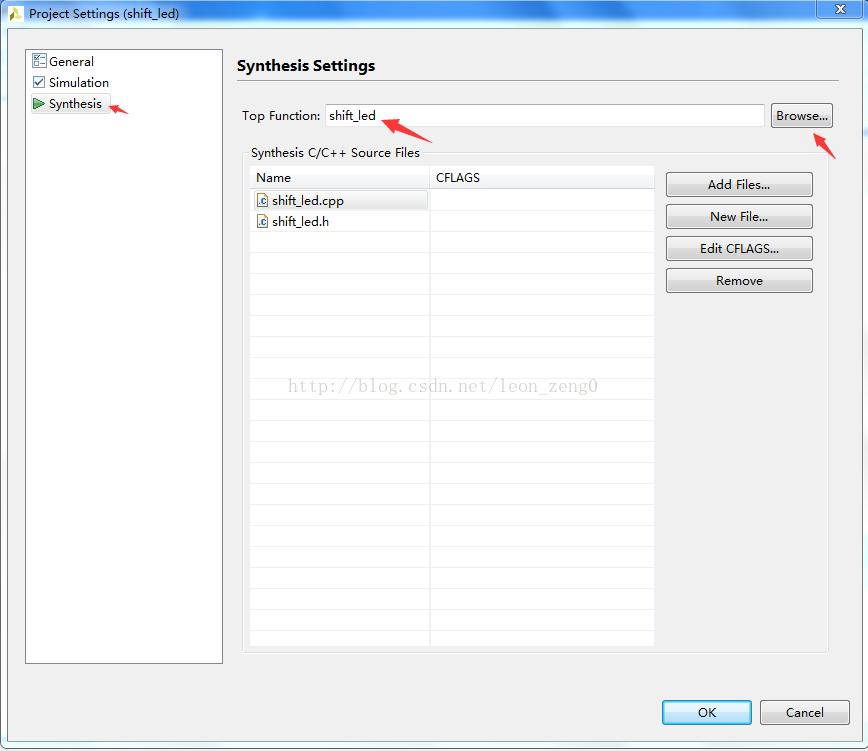Click the shift_led.cpp file icon
This screenshot has width=868, height=751.
pyautogui.click(x=262, y=200)
